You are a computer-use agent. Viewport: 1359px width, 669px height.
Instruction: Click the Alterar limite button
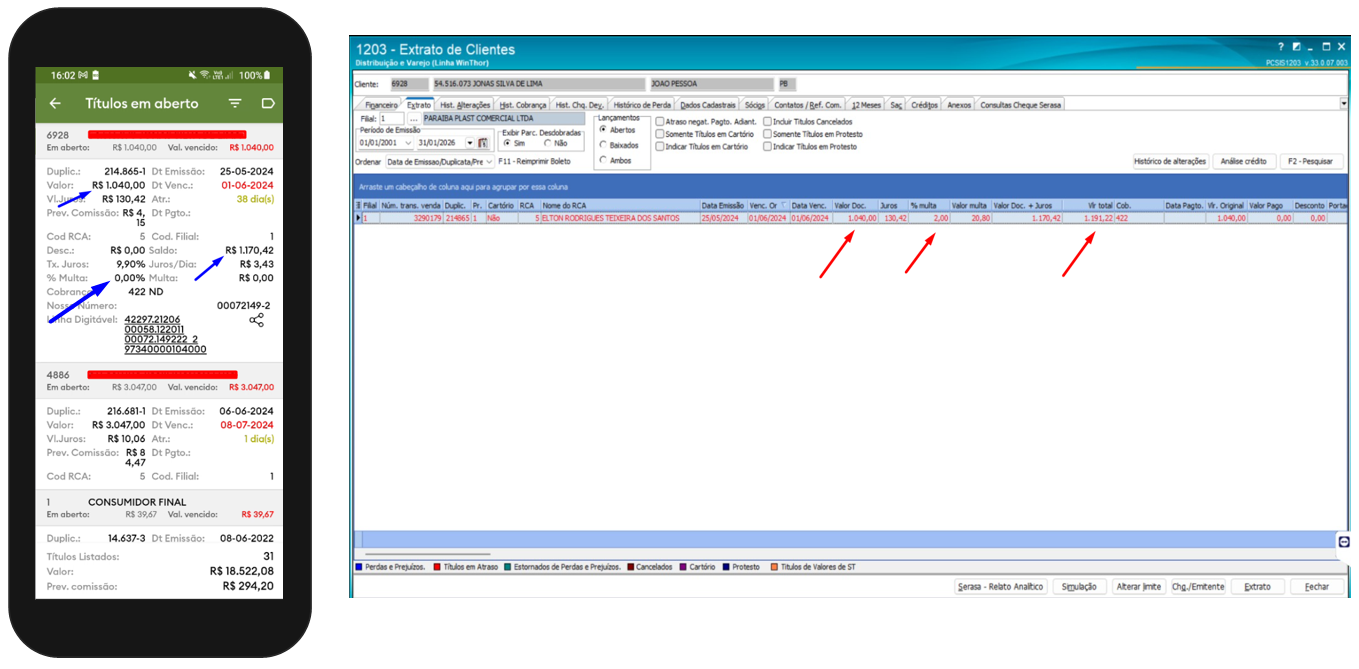coord(1139,587)
